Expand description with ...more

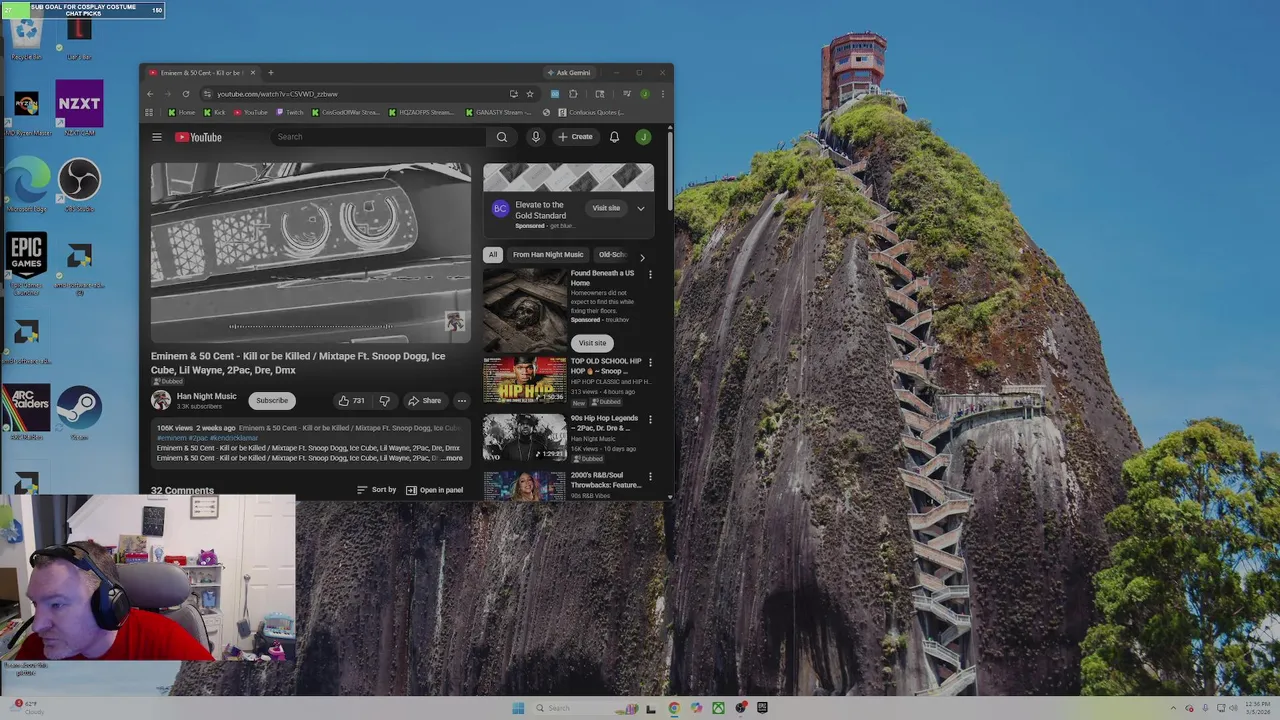451,458
